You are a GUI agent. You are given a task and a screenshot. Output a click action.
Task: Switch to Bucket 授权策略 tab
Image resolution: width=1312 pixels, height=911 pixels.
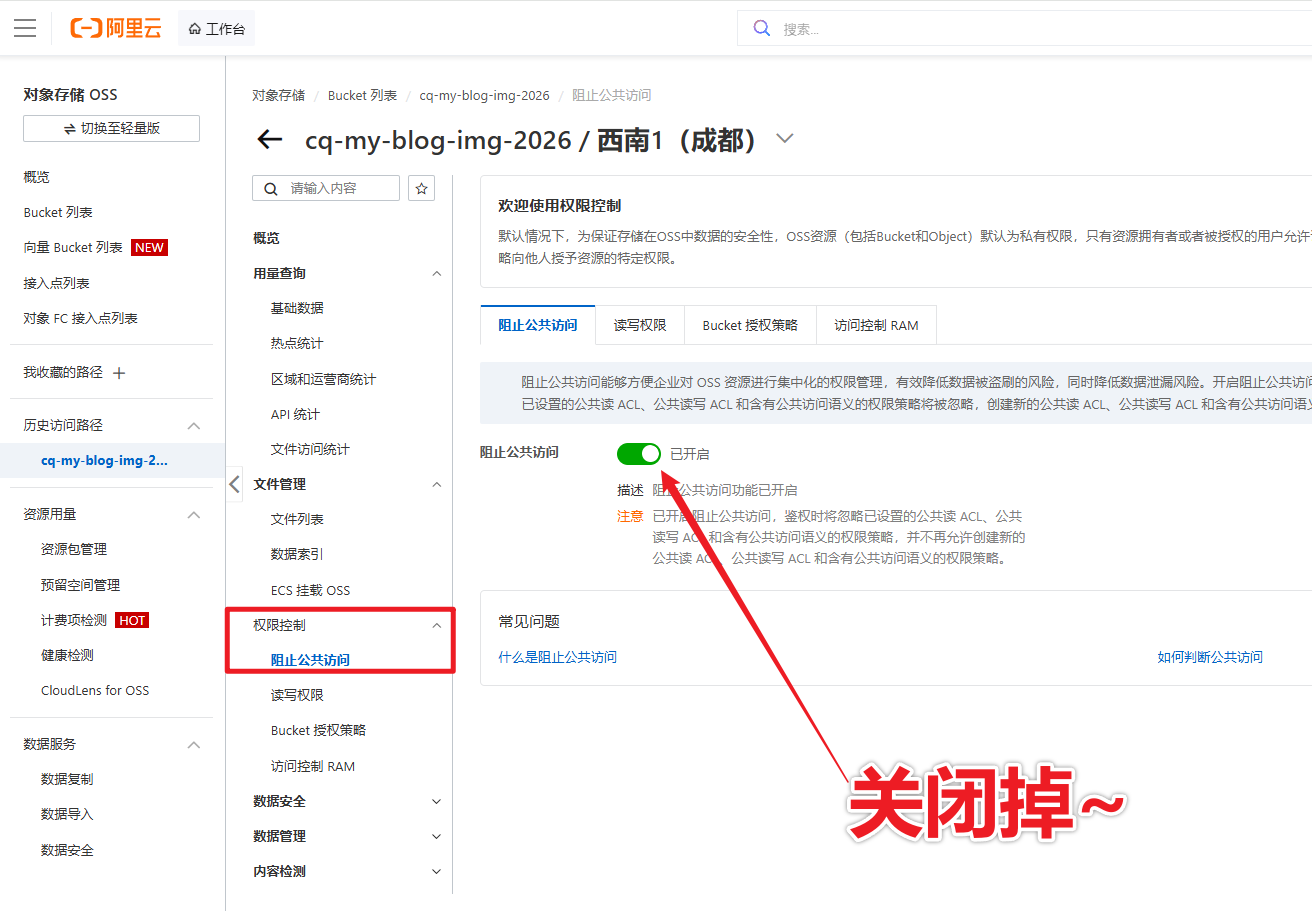point(750,325)
